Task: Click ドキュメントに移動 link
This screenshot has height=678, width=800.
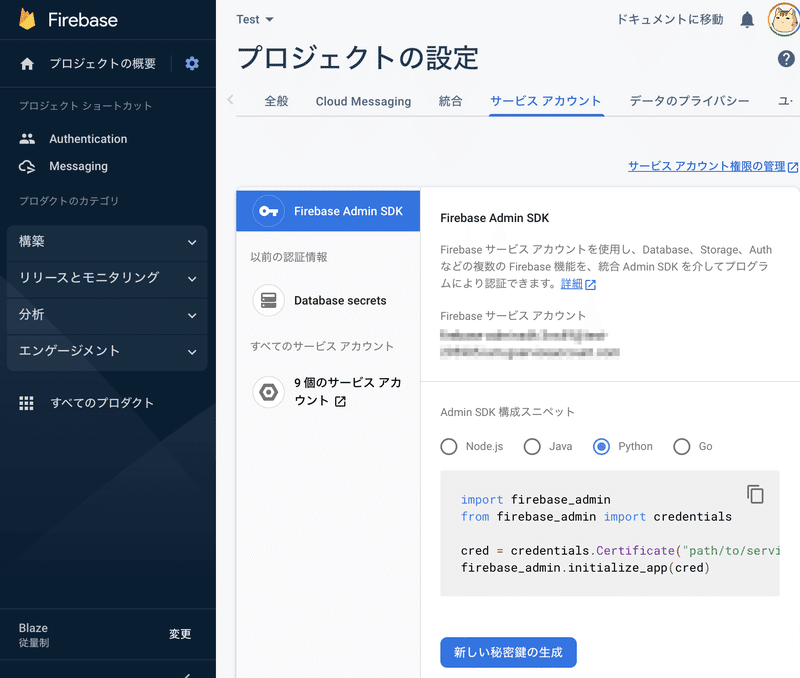Action: click(x=670, y=19)
